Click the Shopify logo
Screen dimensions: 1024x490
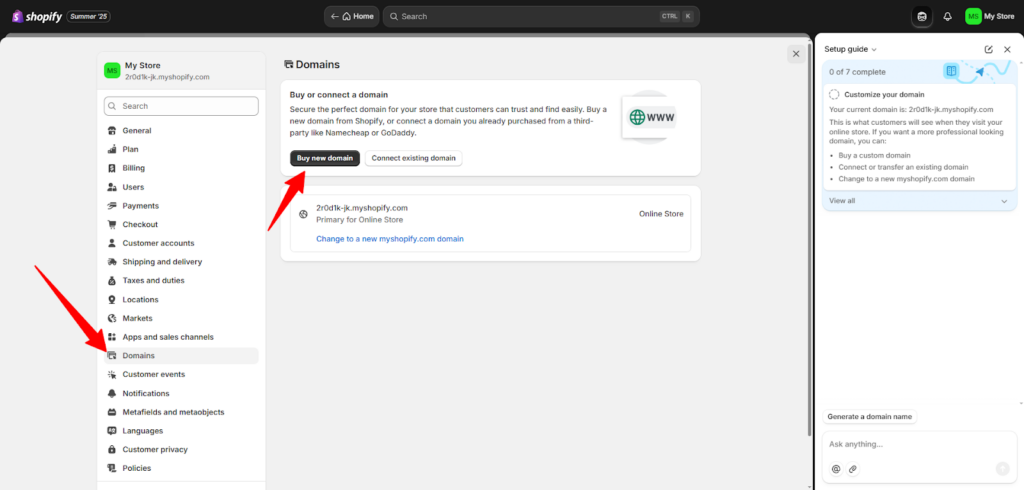[x=40, y=16]
